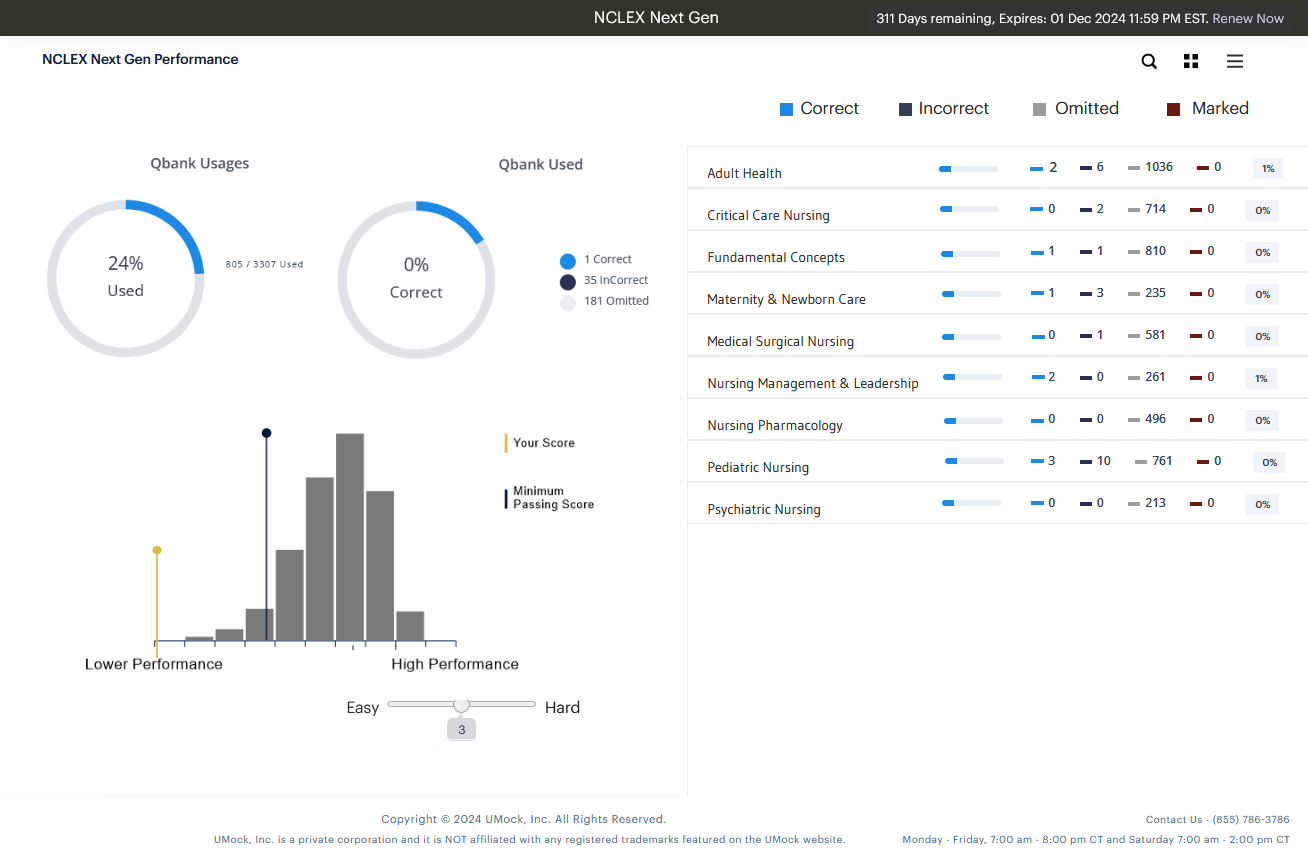Click the blue Correct legend square

point(786,109)
